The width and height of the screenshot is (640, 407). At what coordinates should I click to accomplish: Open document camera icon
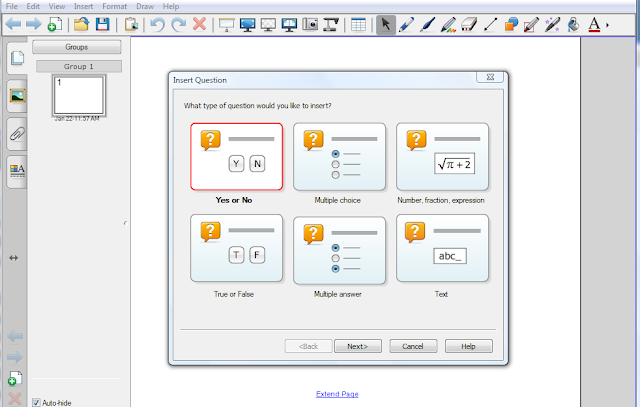coord(331,24)
